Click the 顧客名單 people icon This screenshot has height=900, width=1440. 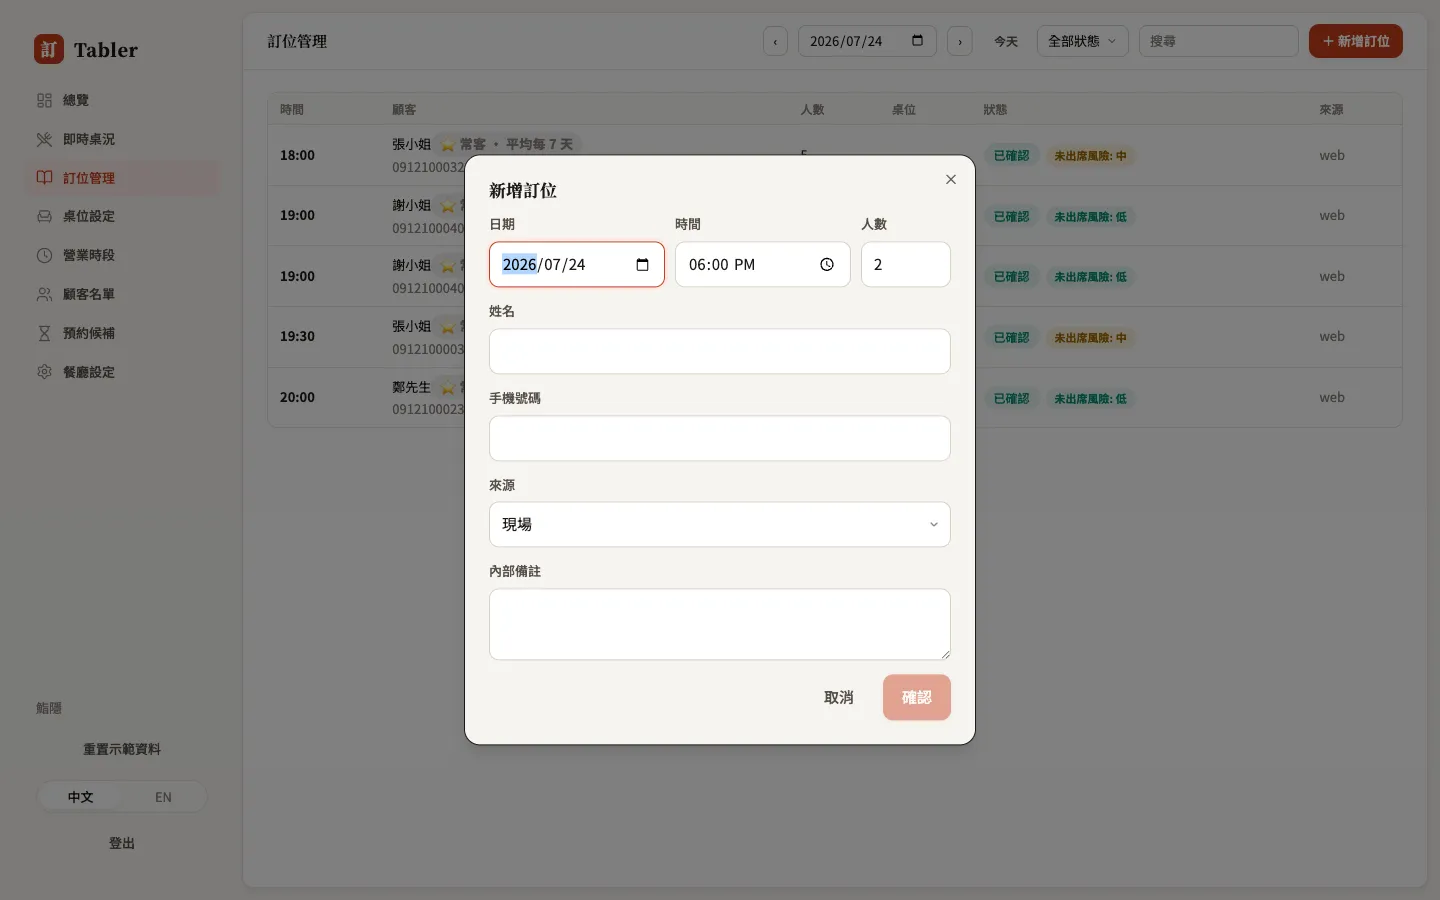[x=44, y=294]
